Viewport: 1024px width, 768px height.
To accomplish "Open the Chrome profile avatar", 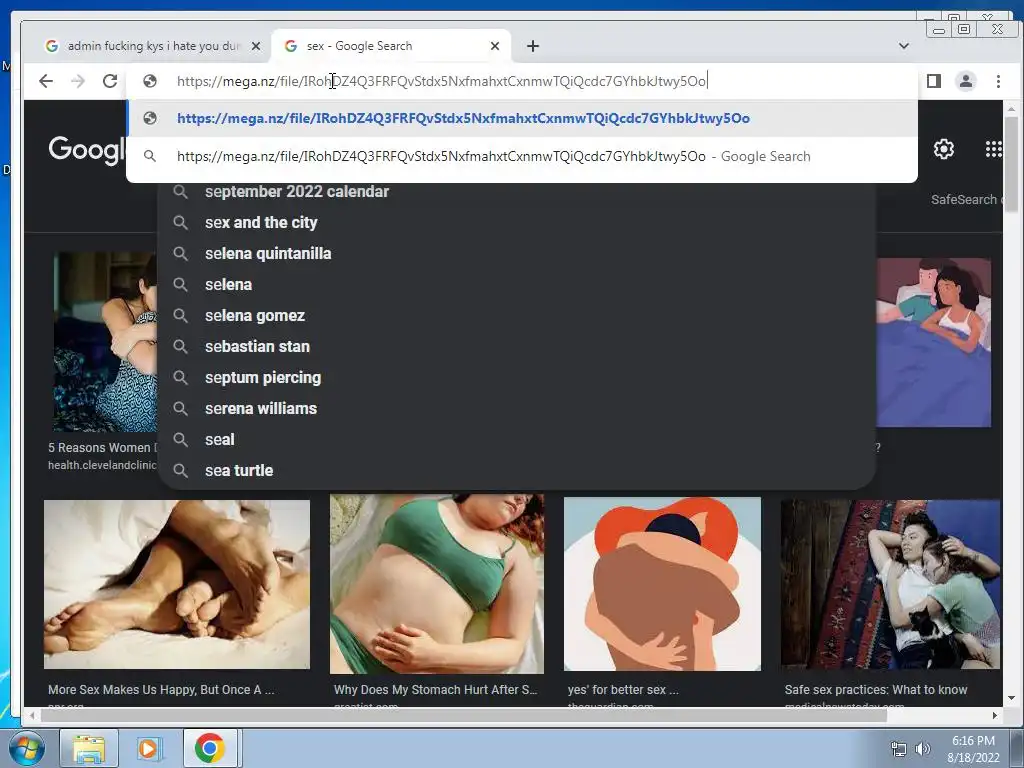I will tap(966, 81).
